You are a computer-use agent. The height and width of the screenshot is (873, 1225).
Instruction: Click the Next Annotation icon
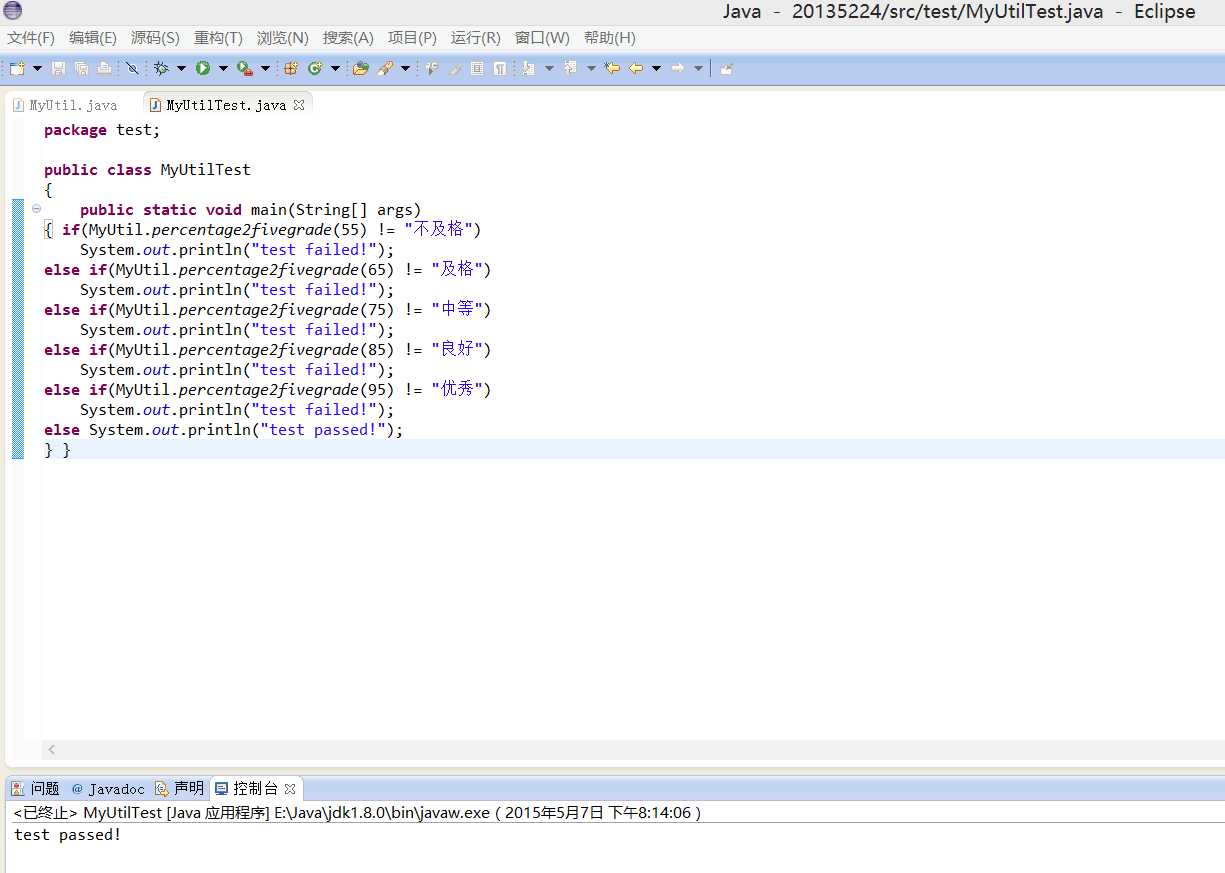tap(529, 68)
